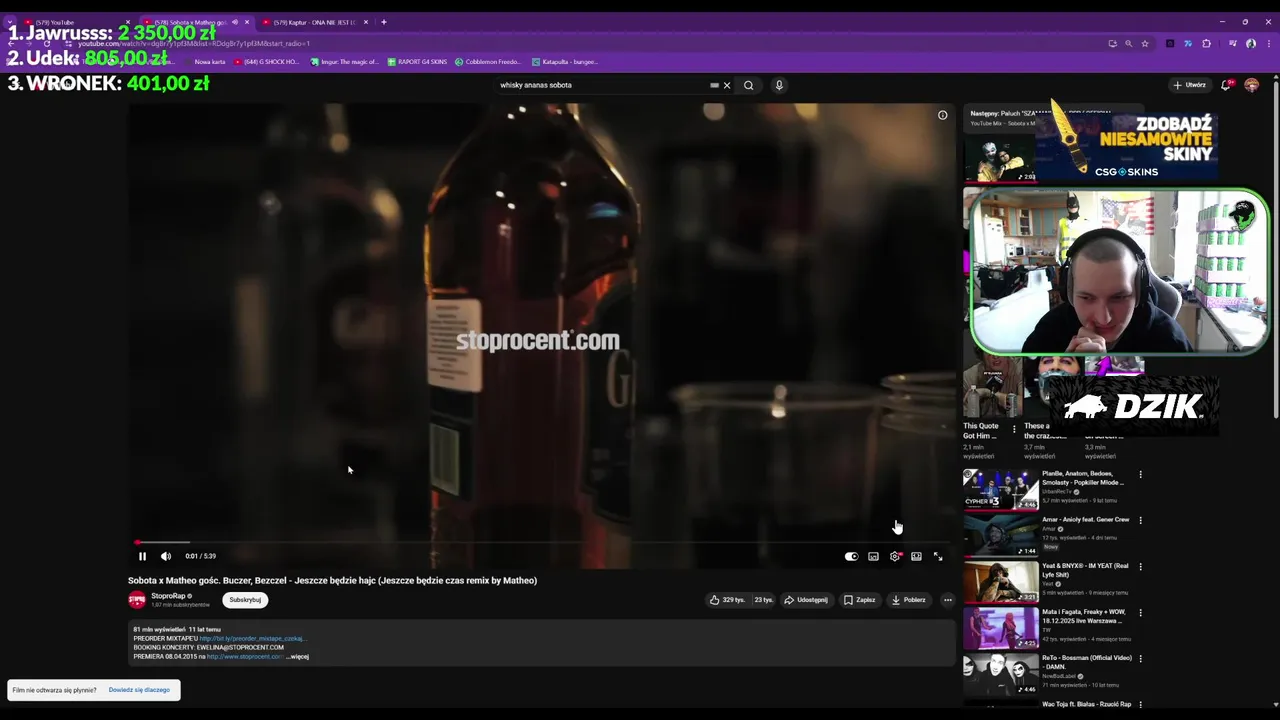Download the video with the Pobierz button
Image resolution: width=1280 pixels, height=720 pixels.
(909, 600)
